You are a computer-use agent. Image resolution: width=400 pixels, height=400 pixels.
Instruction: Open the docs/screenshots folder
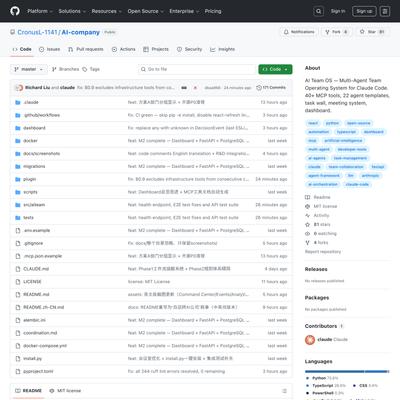(42, 154)
